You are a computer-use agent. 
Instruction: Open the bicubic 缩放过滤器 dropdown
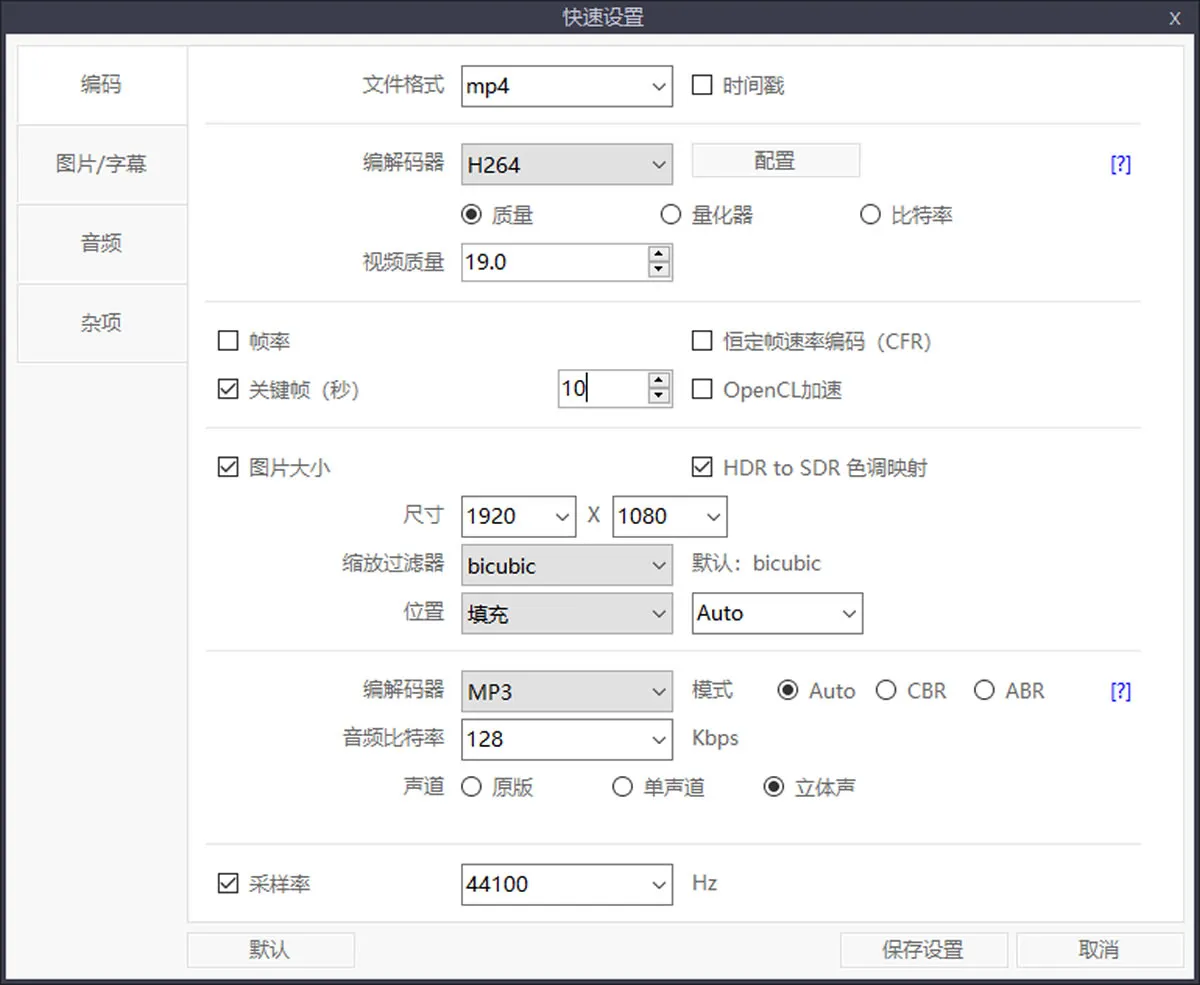[567, 566]
